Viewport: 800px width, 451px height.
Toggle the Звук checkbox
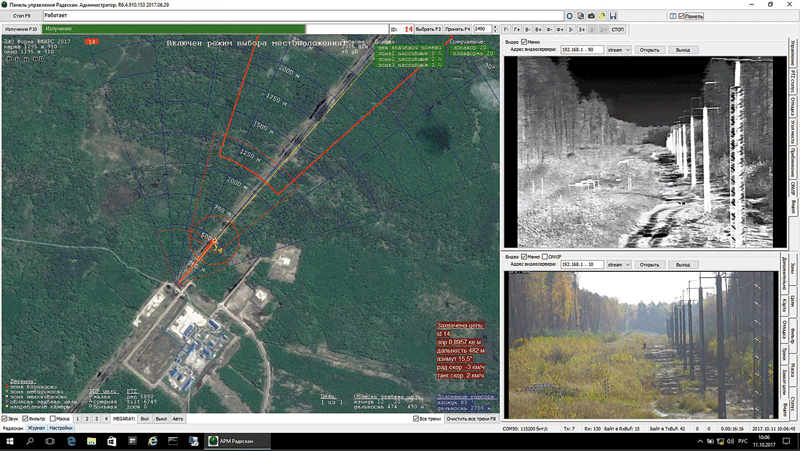[x=5, y=419]
